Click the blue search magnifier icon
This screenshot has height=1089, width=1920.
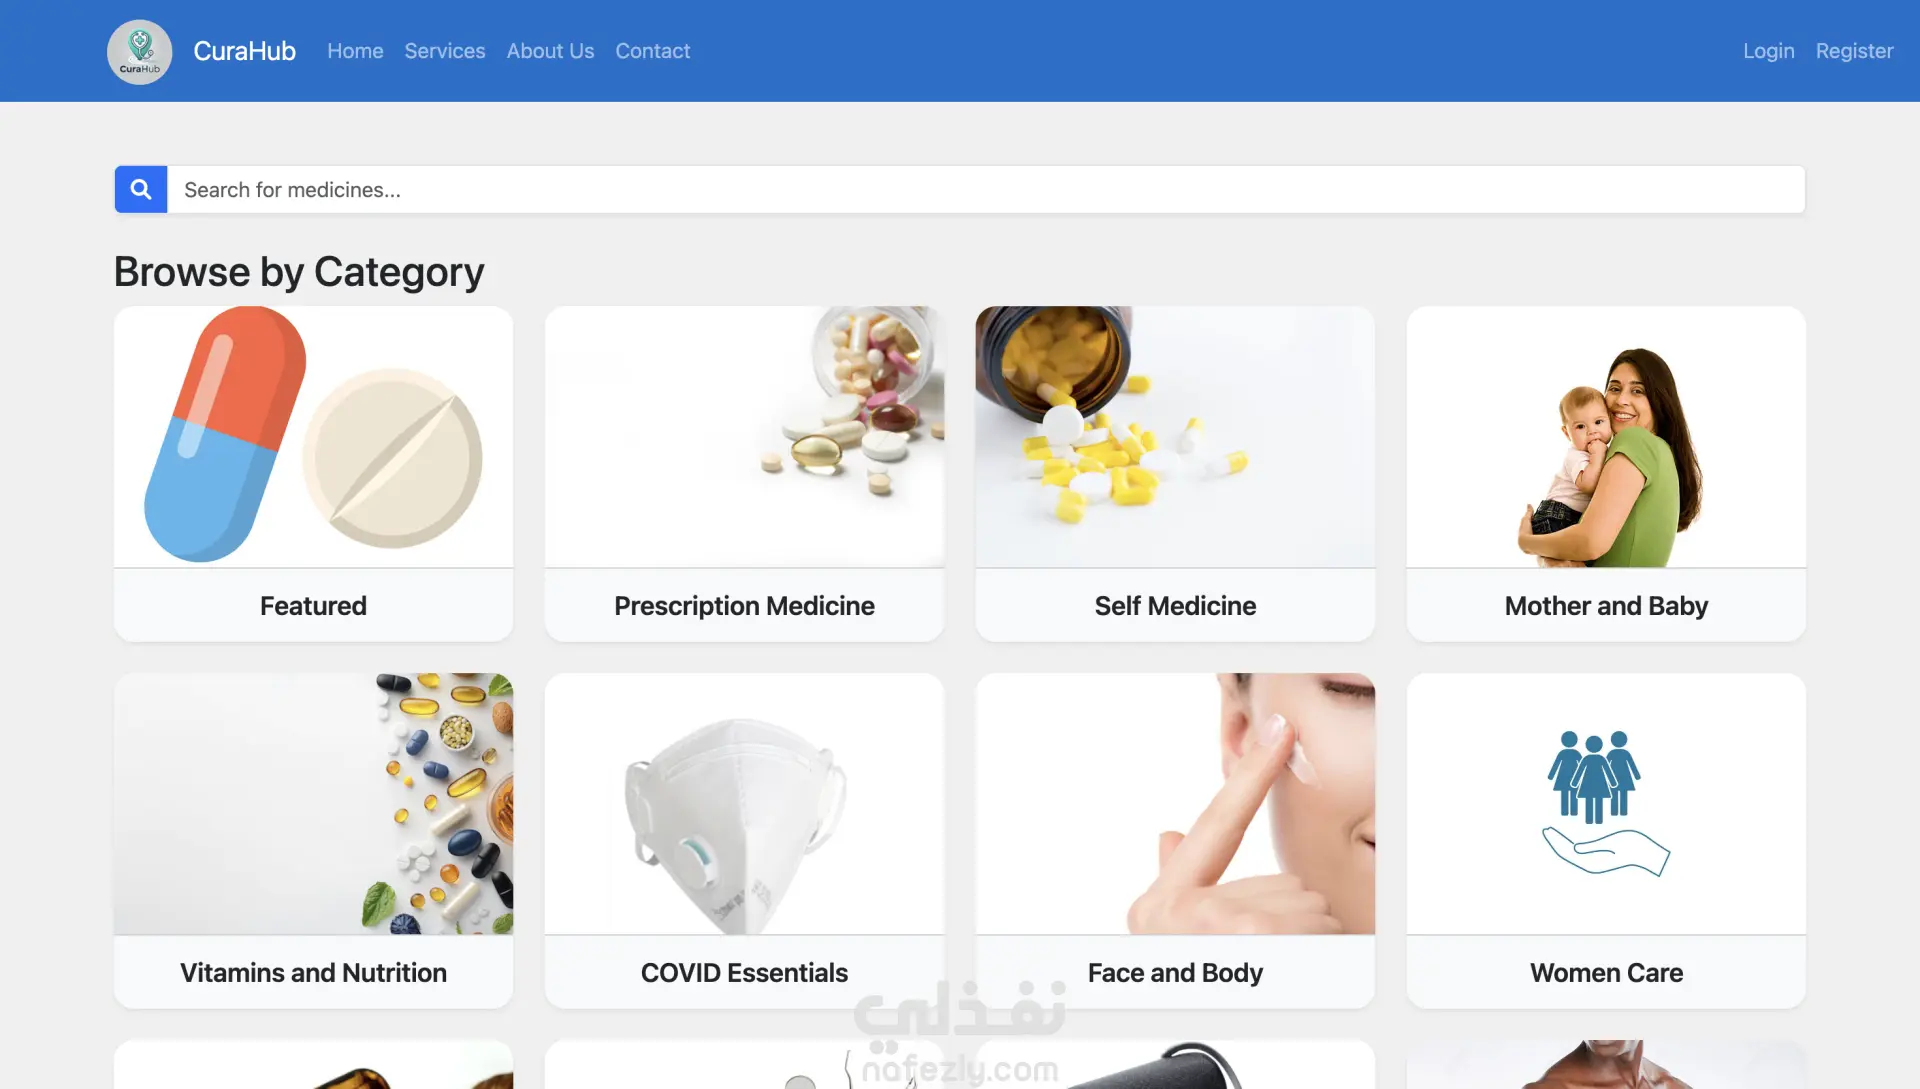coord(141,189)
